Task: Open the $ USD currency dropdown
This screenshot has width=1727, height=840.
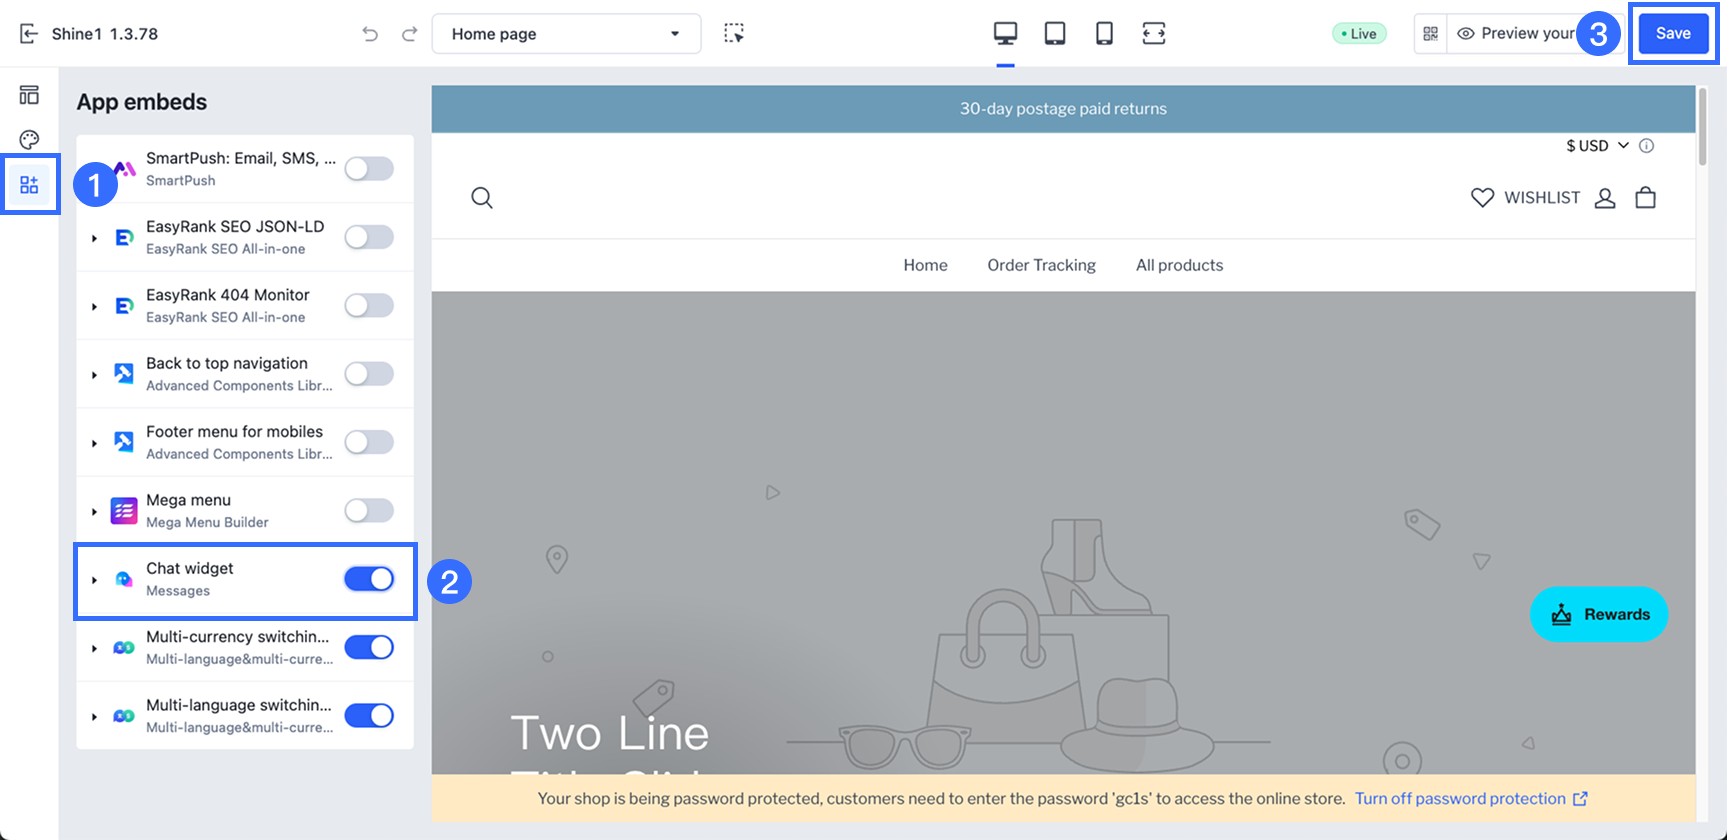Action: click(1597, 146)
